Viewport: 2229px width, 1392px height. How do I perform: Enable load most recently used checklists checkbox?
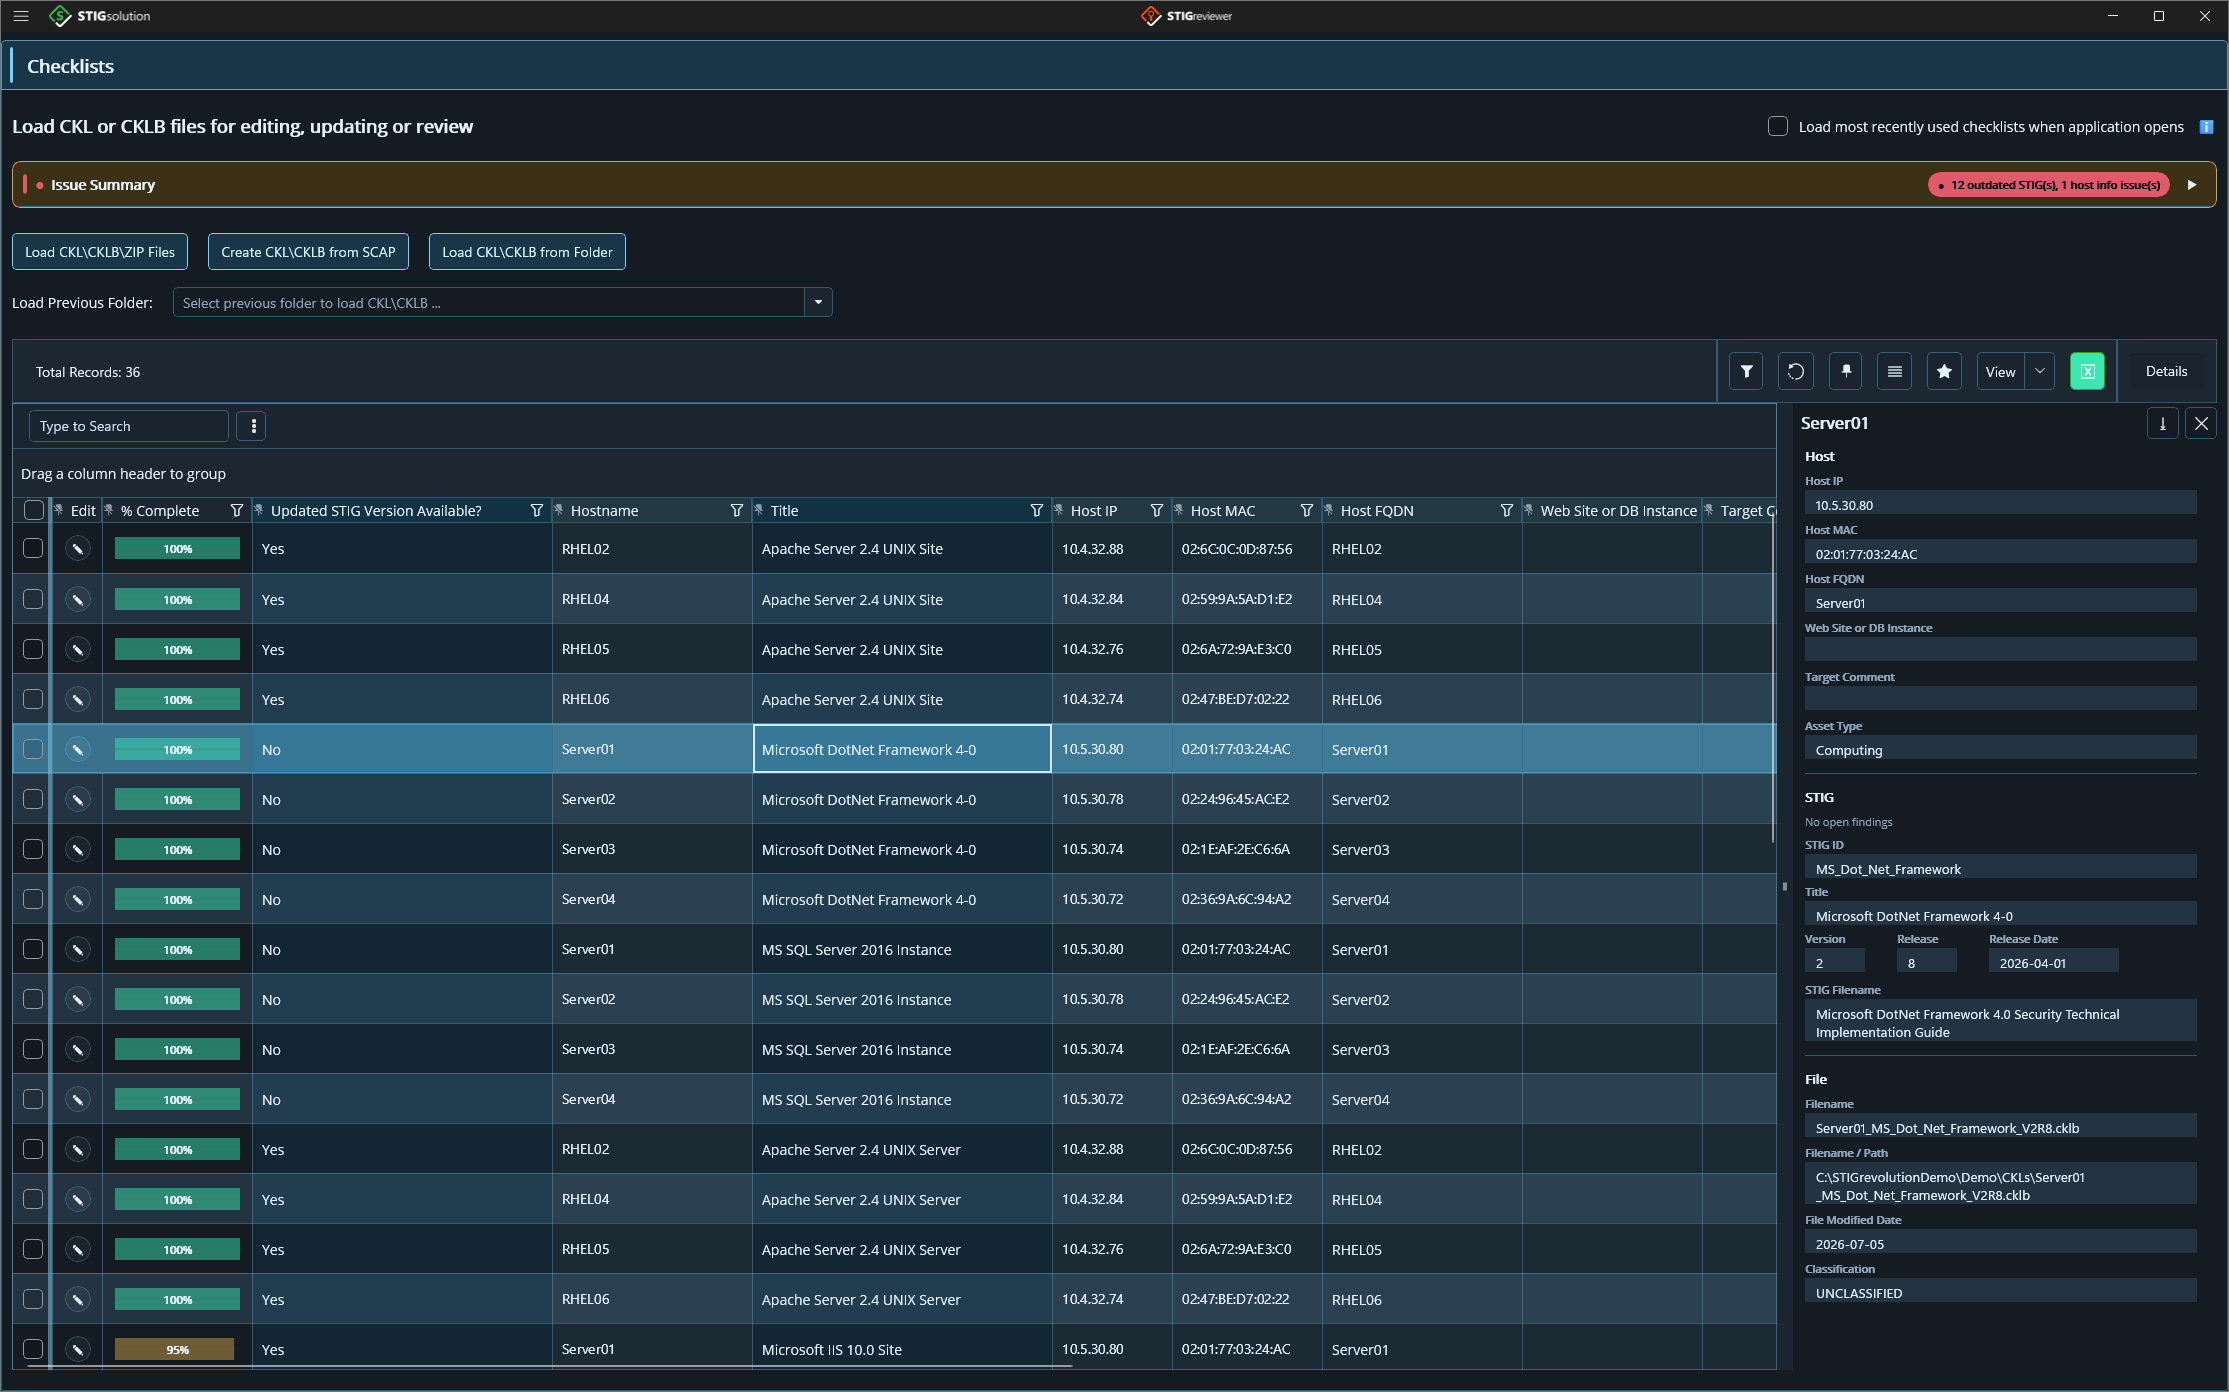pos(1777,126)
